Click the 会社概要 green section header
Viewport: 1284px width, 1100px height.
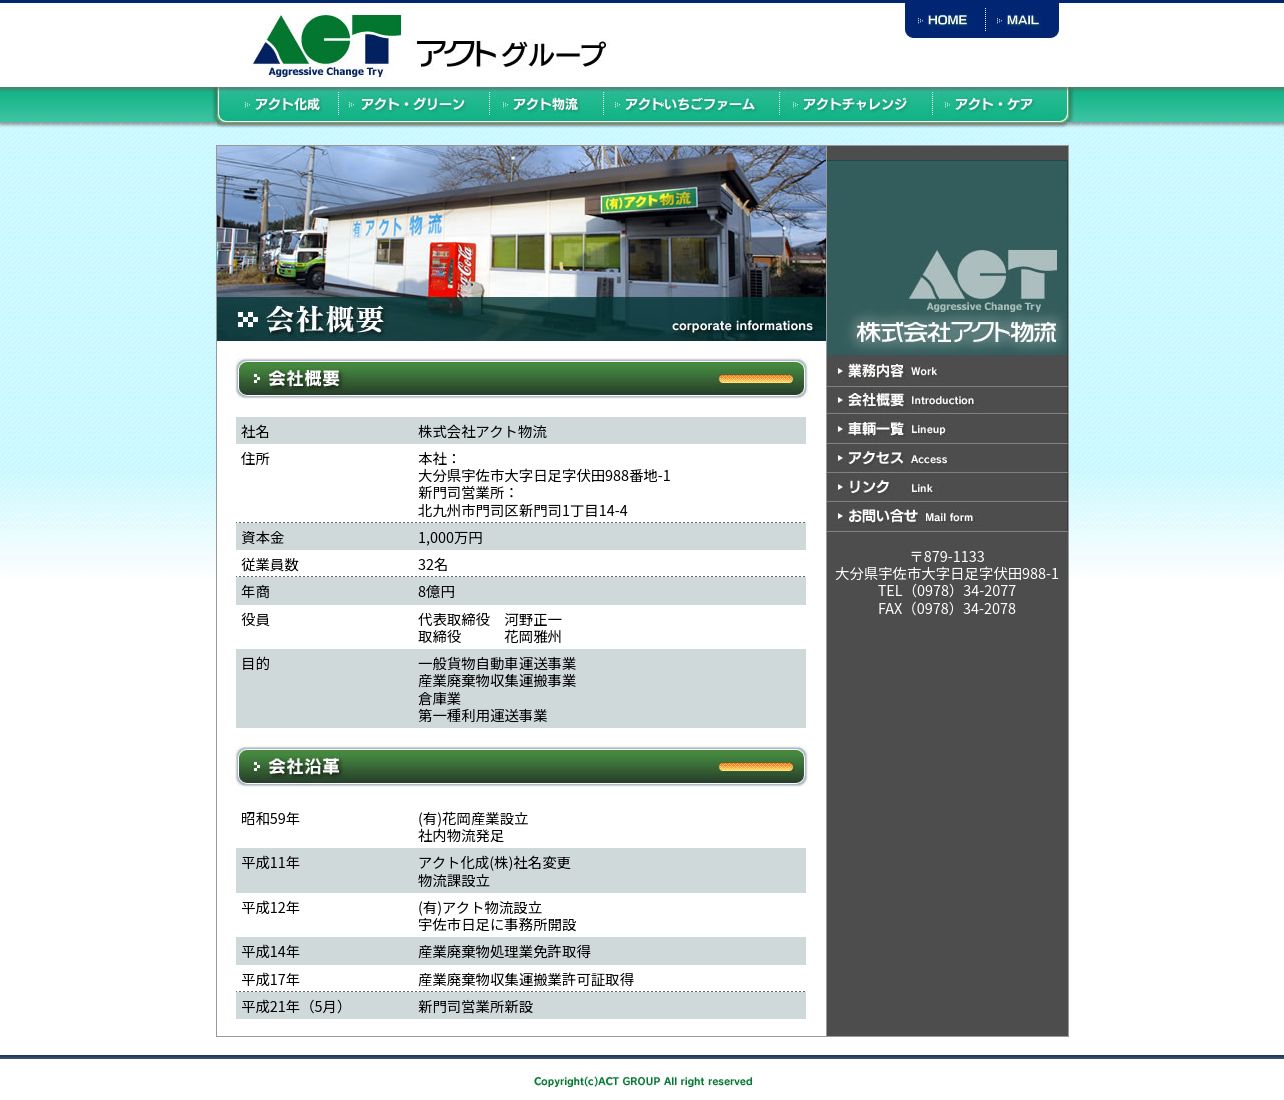pos(521,379)
